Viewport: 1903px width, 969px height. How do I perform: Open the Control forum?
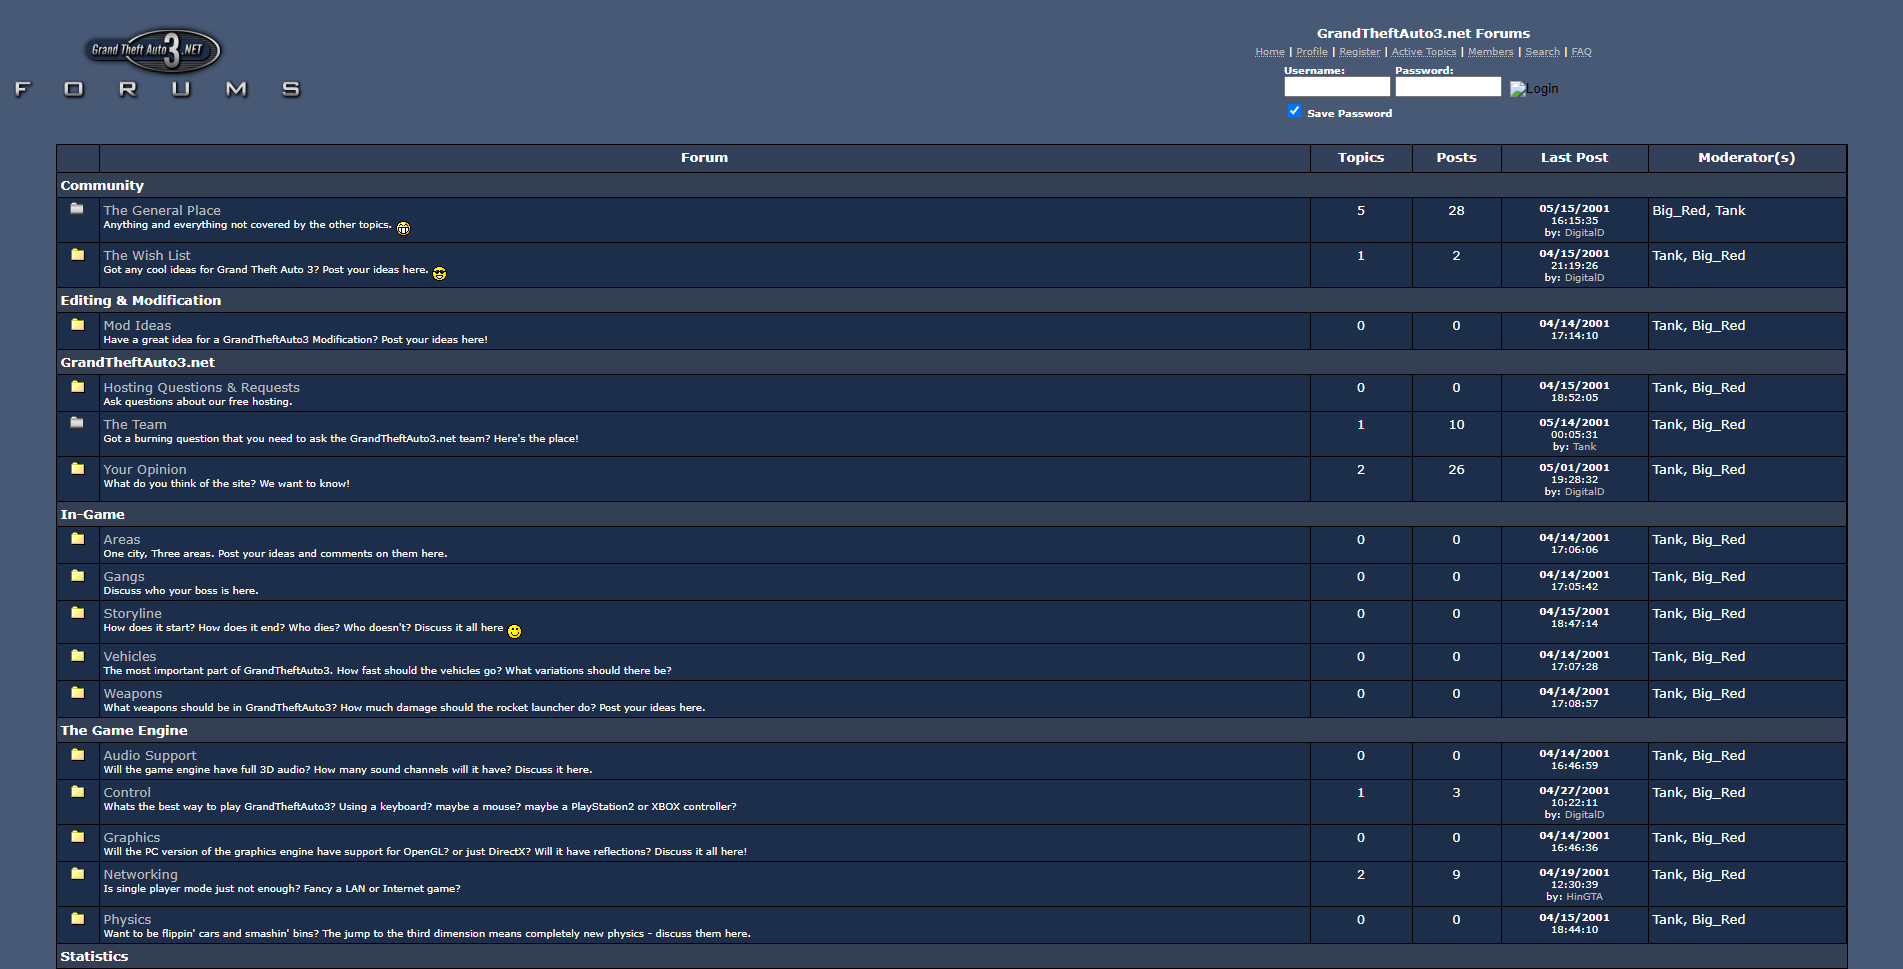[x=127, y=792]
